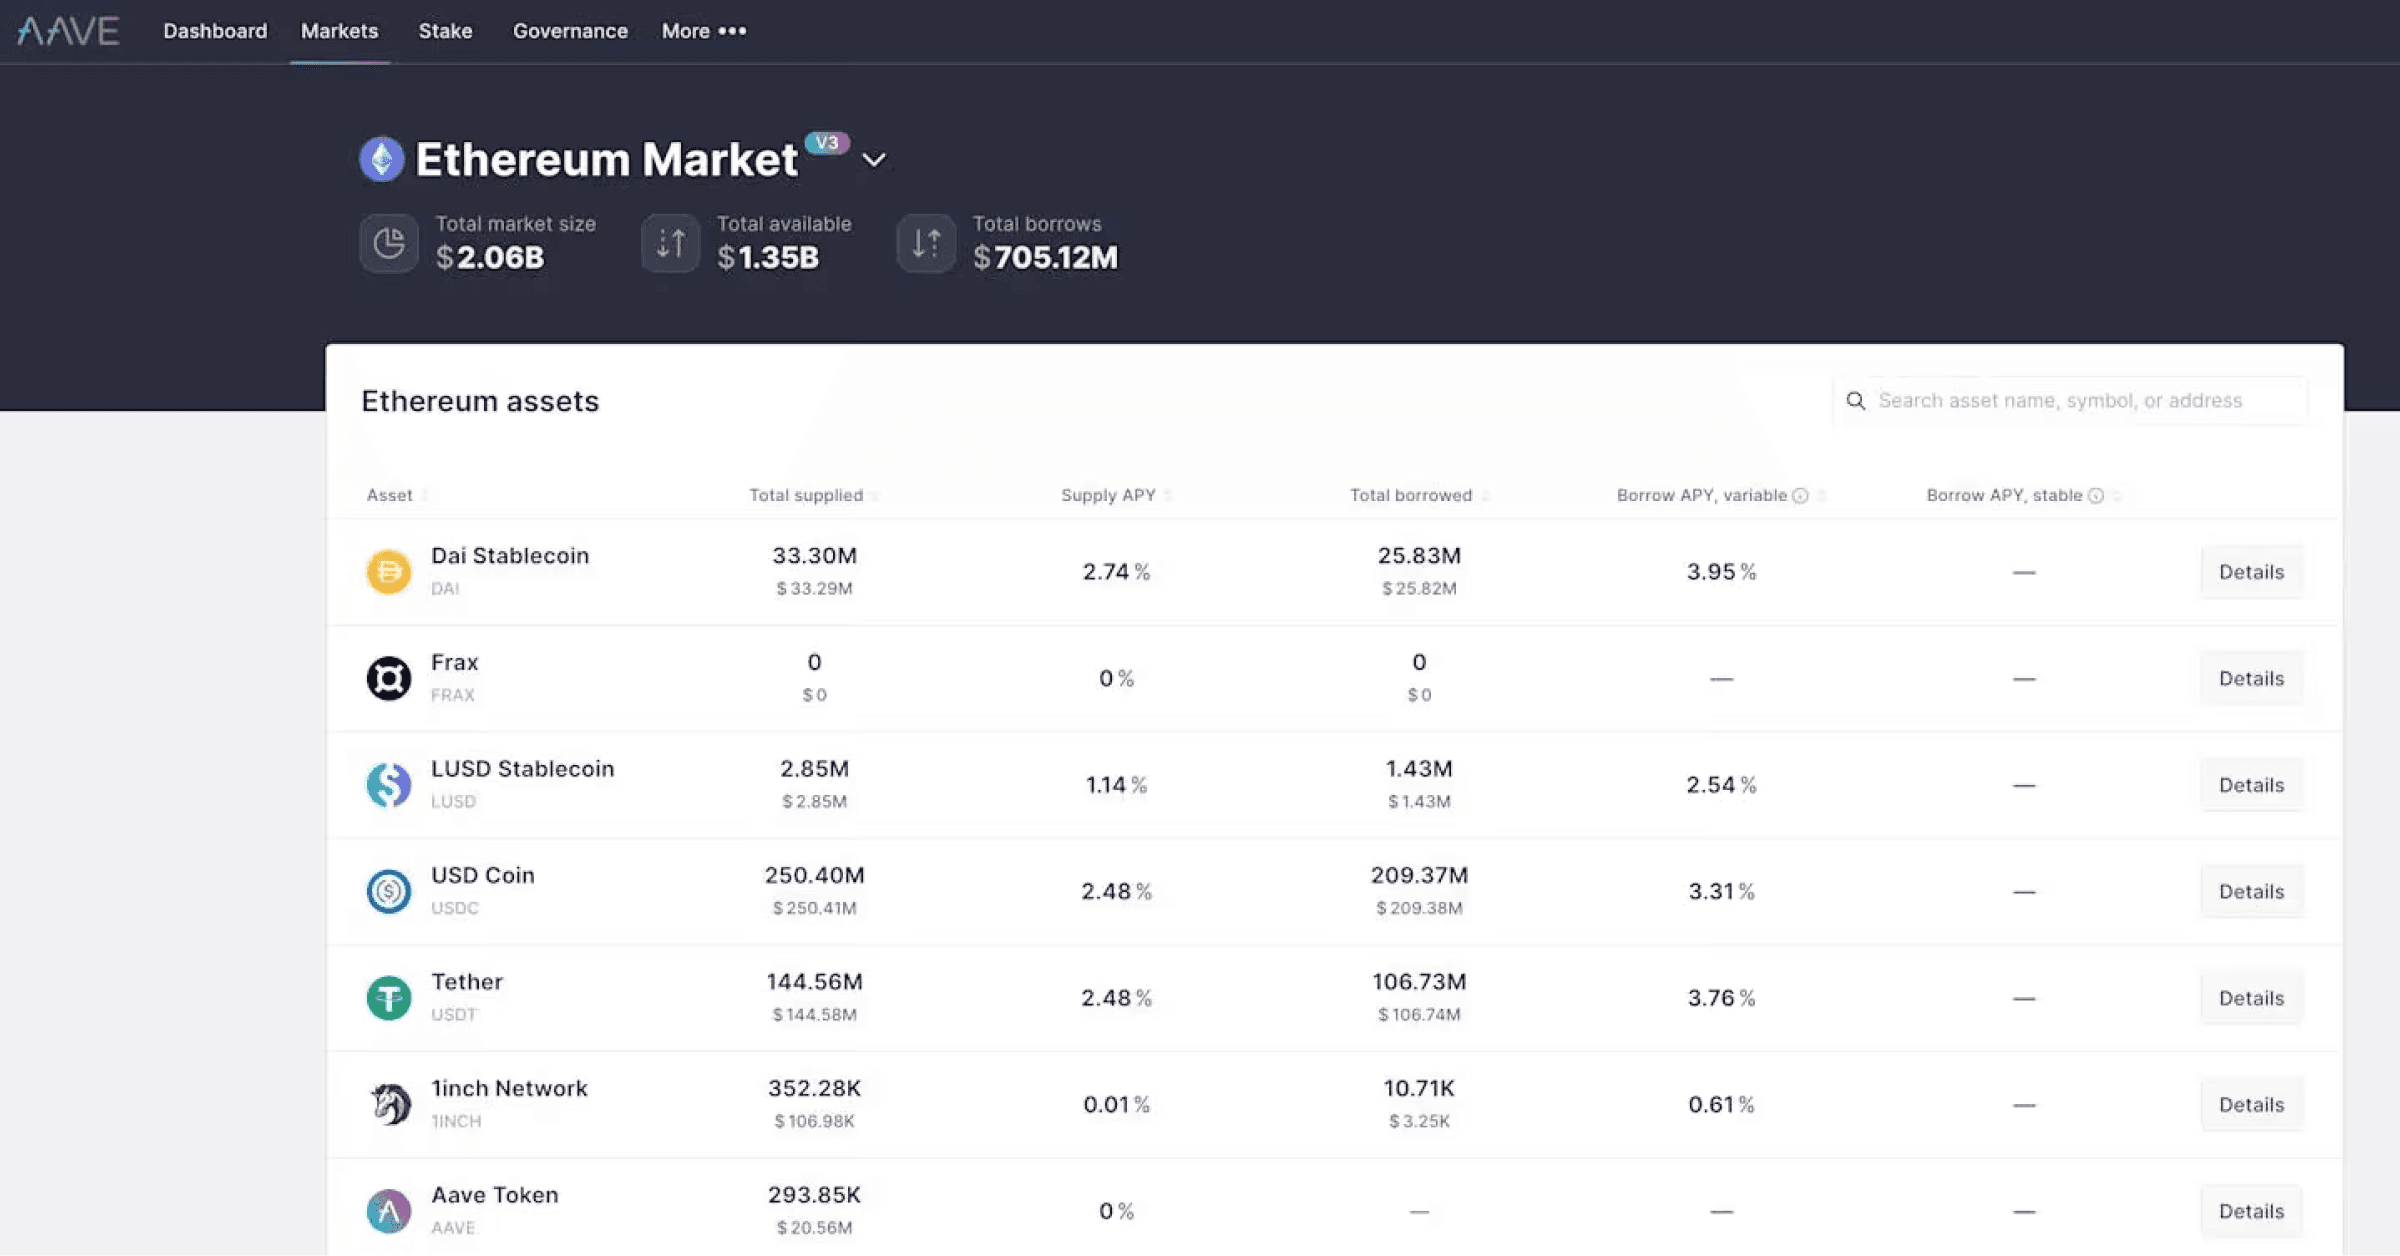2400x1256 pixels.
Task: Open the More menu with three dots
Action: (x=704, y=31)
